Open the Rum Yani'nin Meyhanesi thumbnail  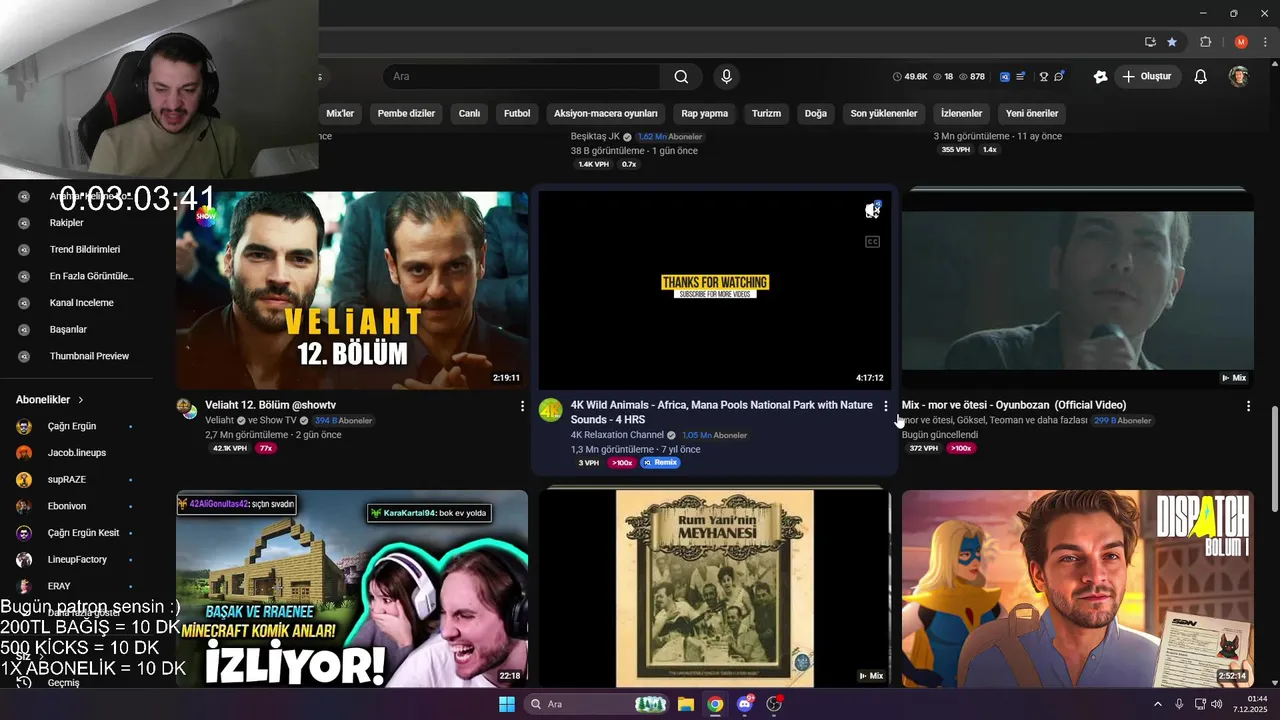715,588
